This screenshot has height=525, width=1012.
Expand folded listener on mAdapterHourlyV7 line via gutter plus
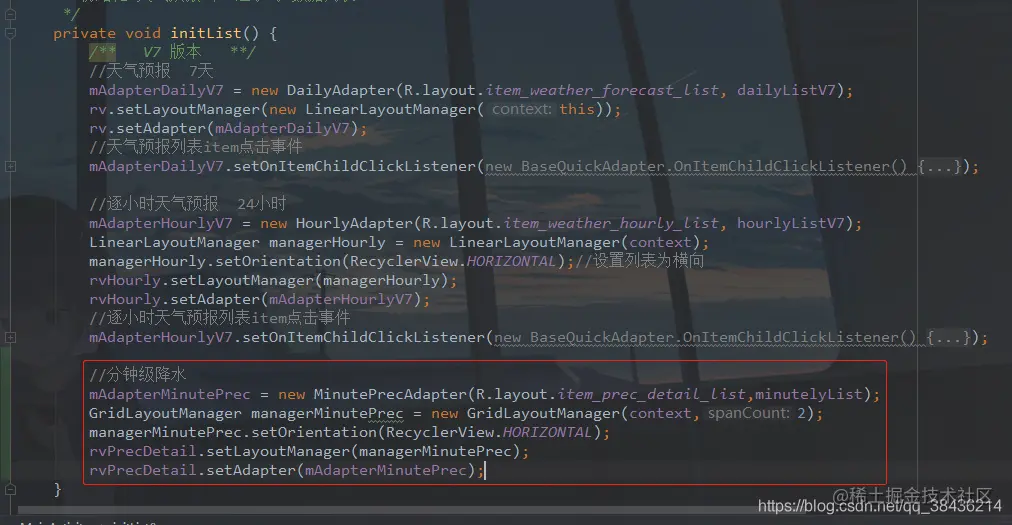click(10, 338)
